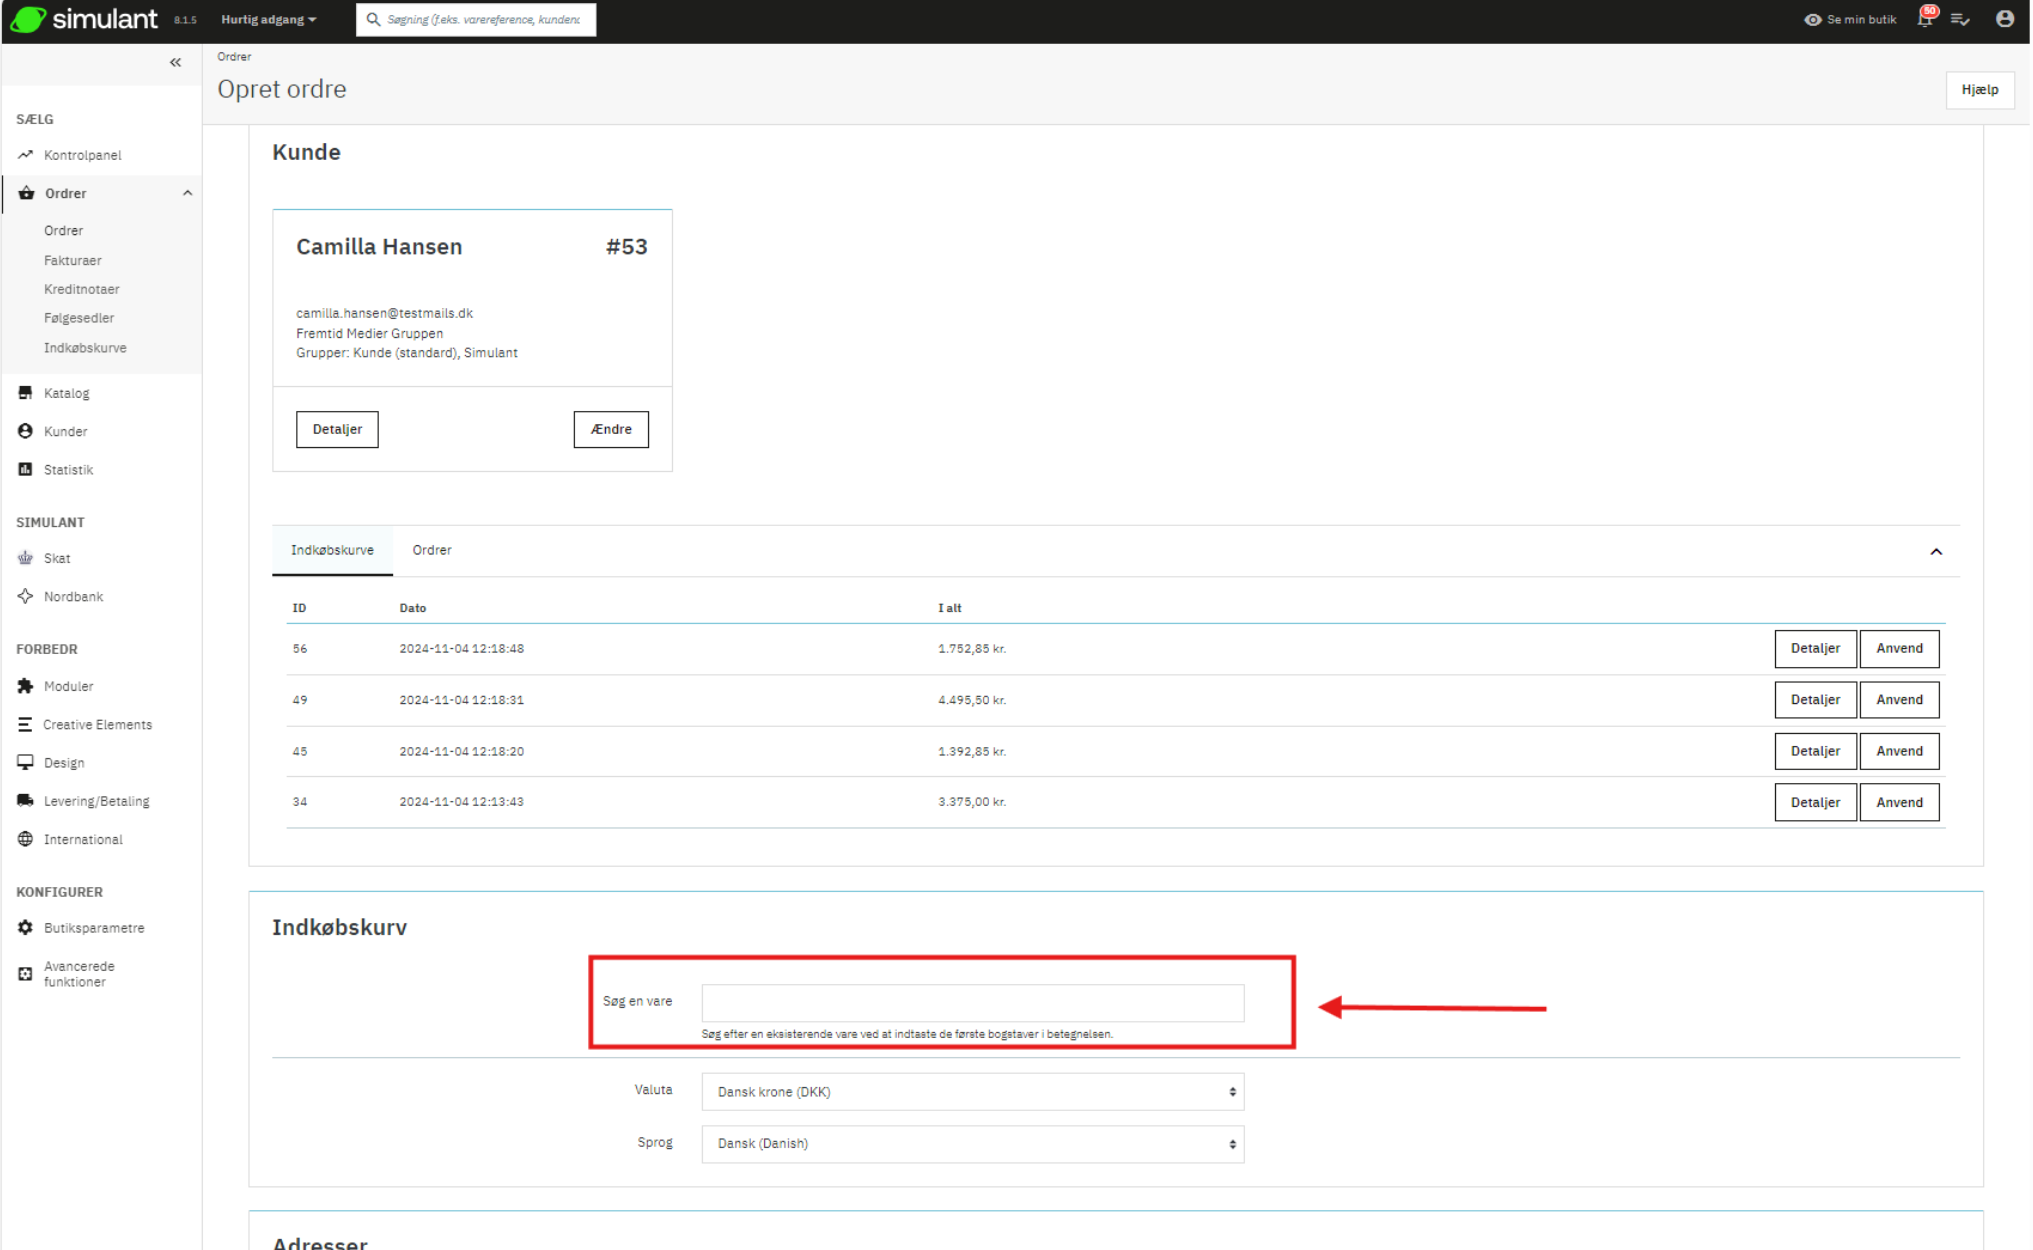Image resolution: width=2033 pixels, height=1250 pixels.
Task: Click the Moduler puzzle piece icon
Action: point(26,686)
